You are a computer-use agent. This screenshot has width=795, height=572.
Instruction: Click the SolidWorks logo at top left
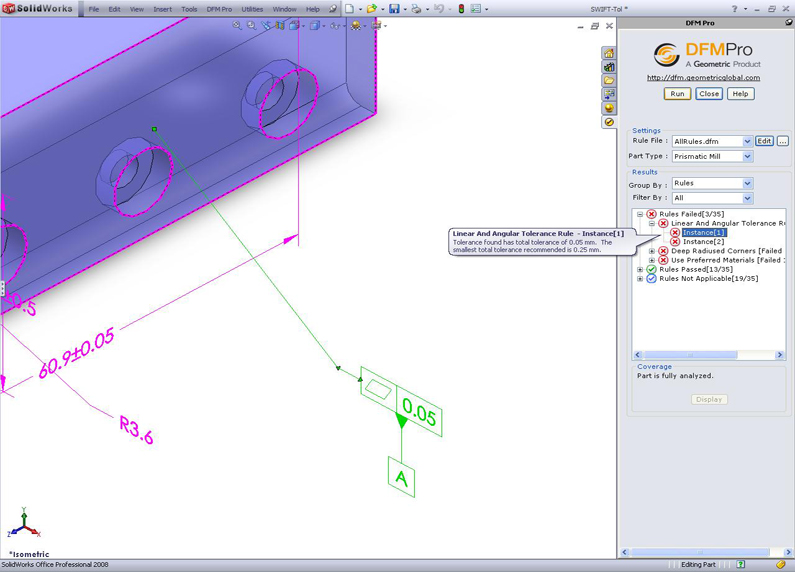coord(38,9)
